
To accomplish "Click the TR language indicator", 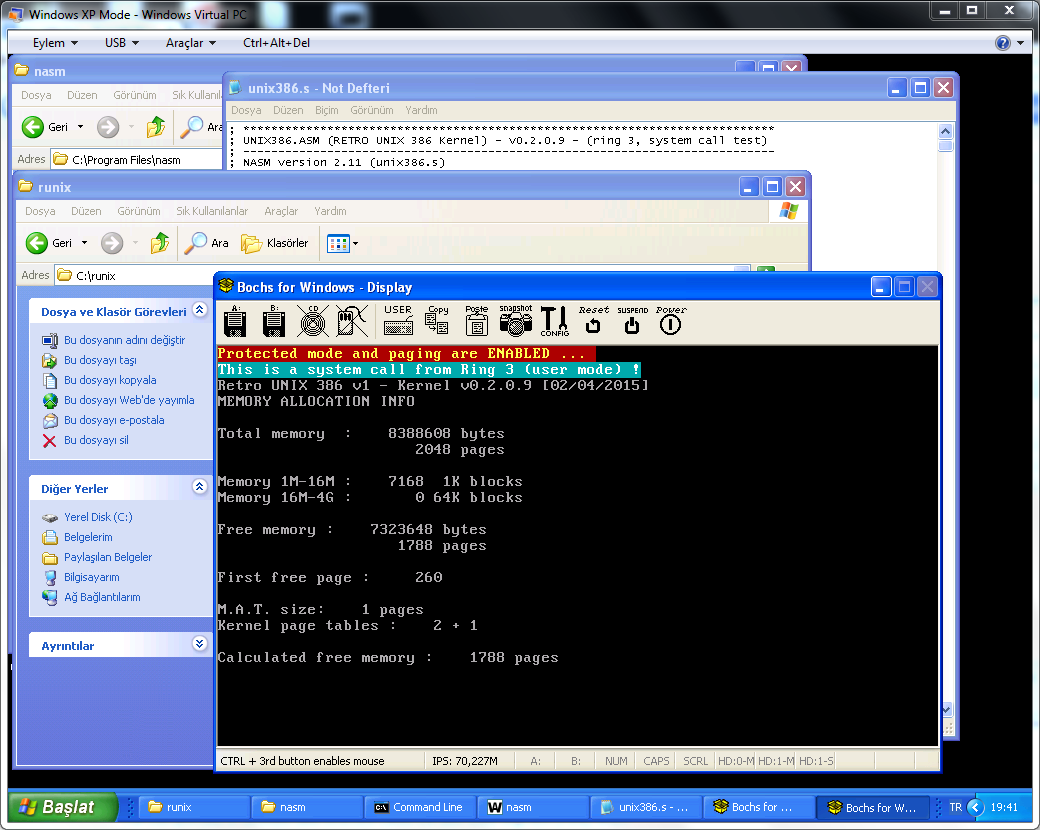I will pyautogui.click(x=955, y=807).
